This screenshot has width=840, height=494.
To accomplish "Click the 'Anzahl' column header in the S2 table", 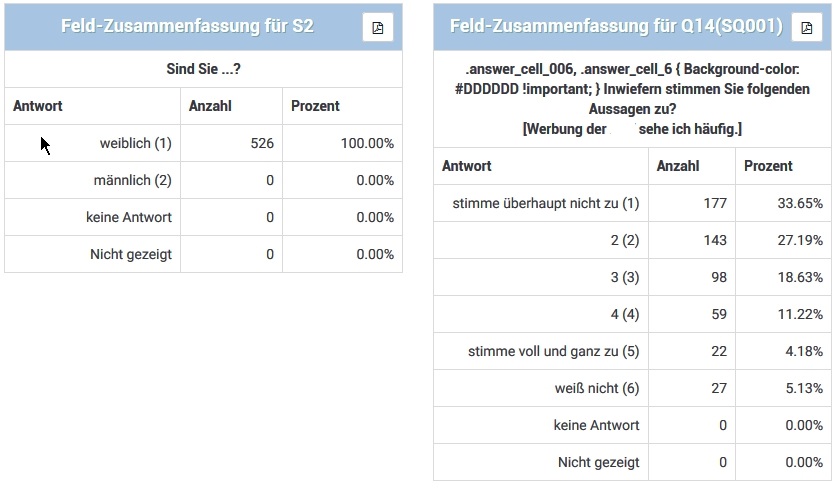I will 210,106.
